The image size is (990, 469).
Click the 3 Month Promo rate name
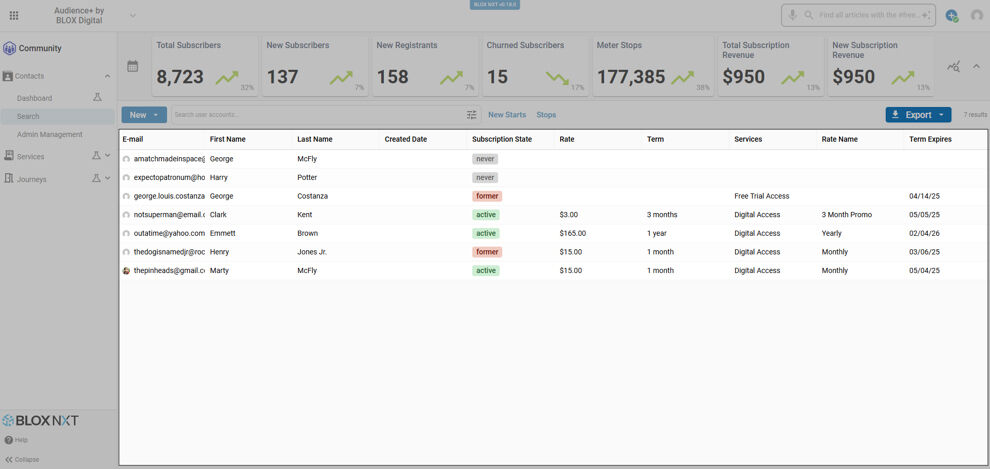[x=847, y=215]
